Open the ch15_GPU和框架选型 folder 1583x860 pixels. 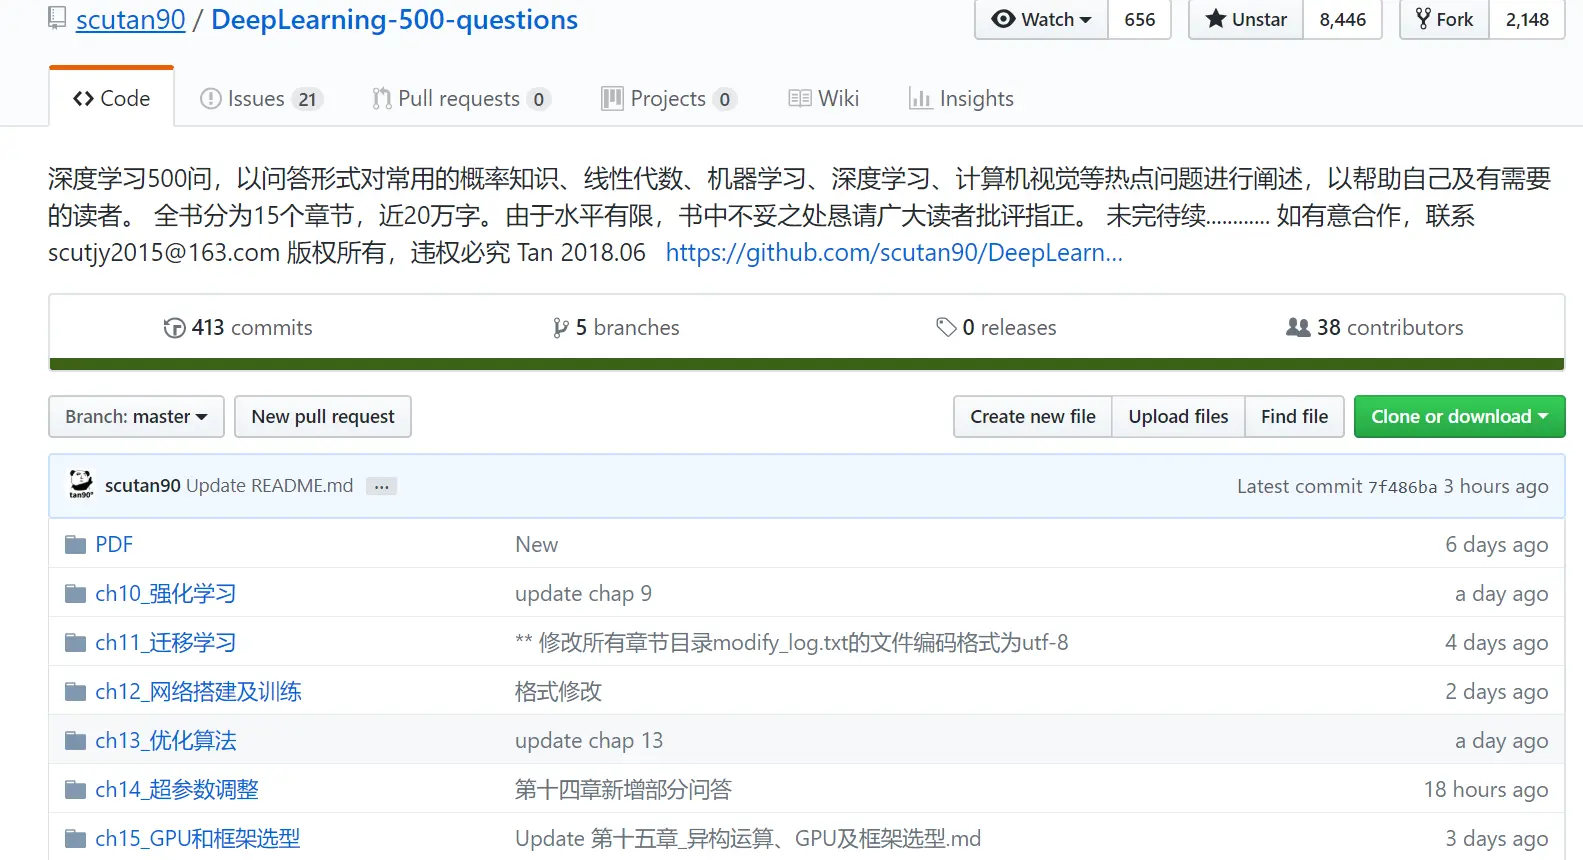[x=198, y=838]
